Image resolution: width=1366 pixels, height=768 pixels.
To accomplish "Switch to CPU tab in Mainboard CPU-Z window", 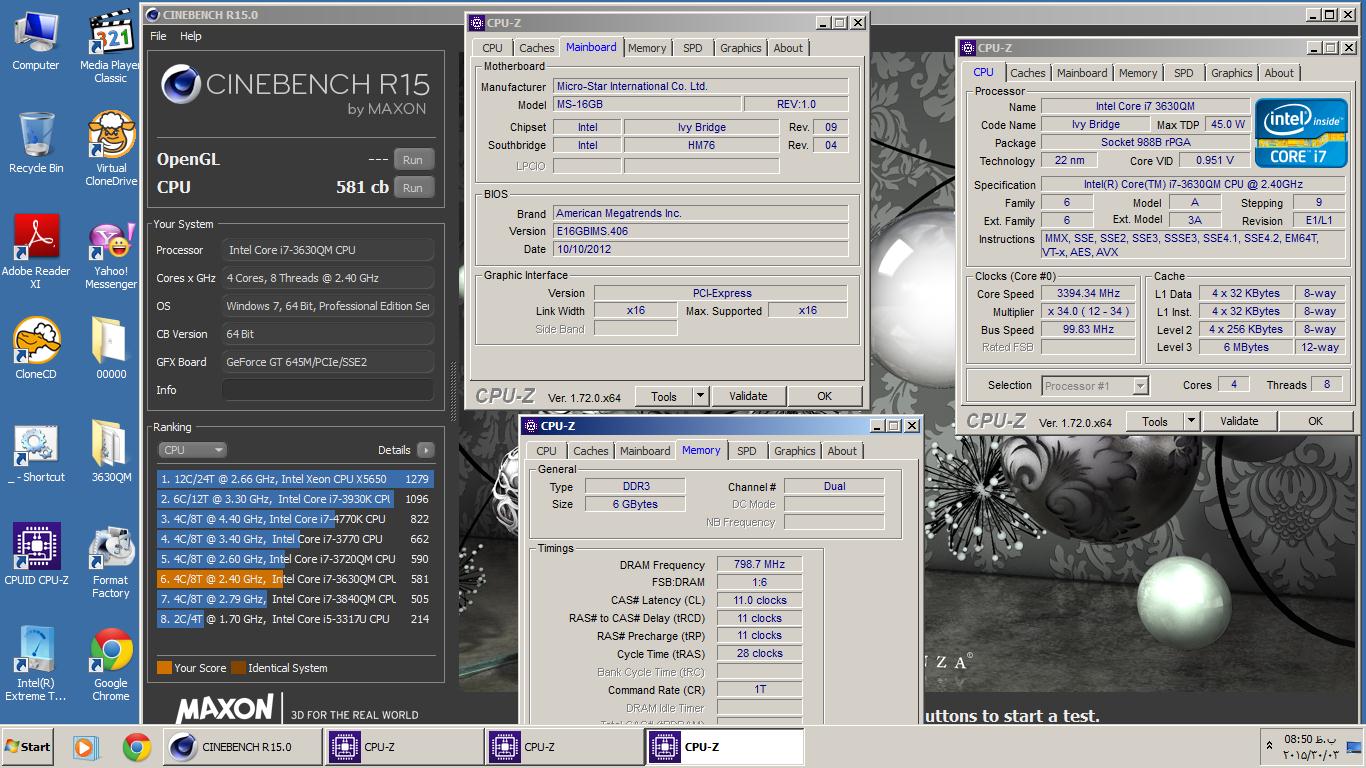I will tap(492, 48).
